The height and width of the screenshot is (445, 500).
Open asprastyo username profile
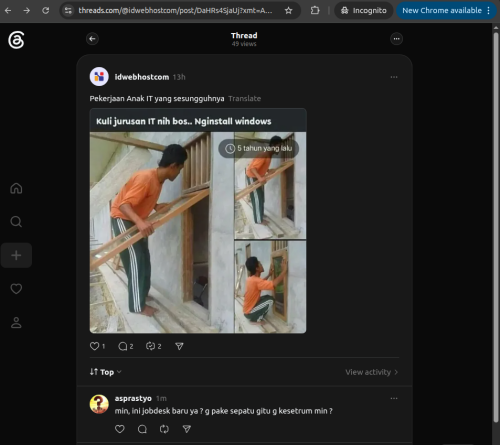[133, 398]
